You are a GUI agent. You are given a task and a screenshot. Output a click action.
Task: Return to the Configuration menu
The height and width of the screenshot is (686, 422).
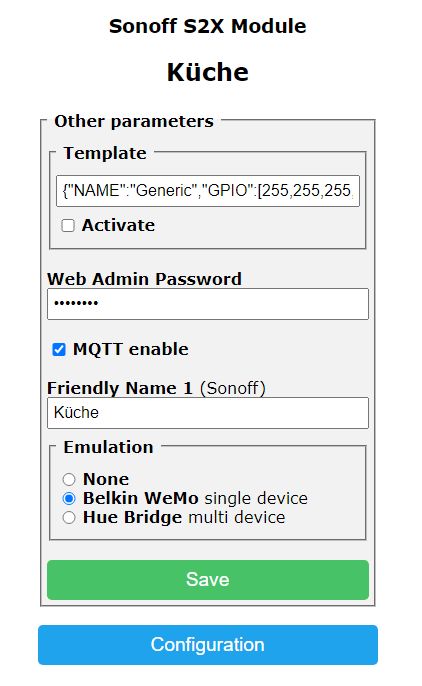208,645
